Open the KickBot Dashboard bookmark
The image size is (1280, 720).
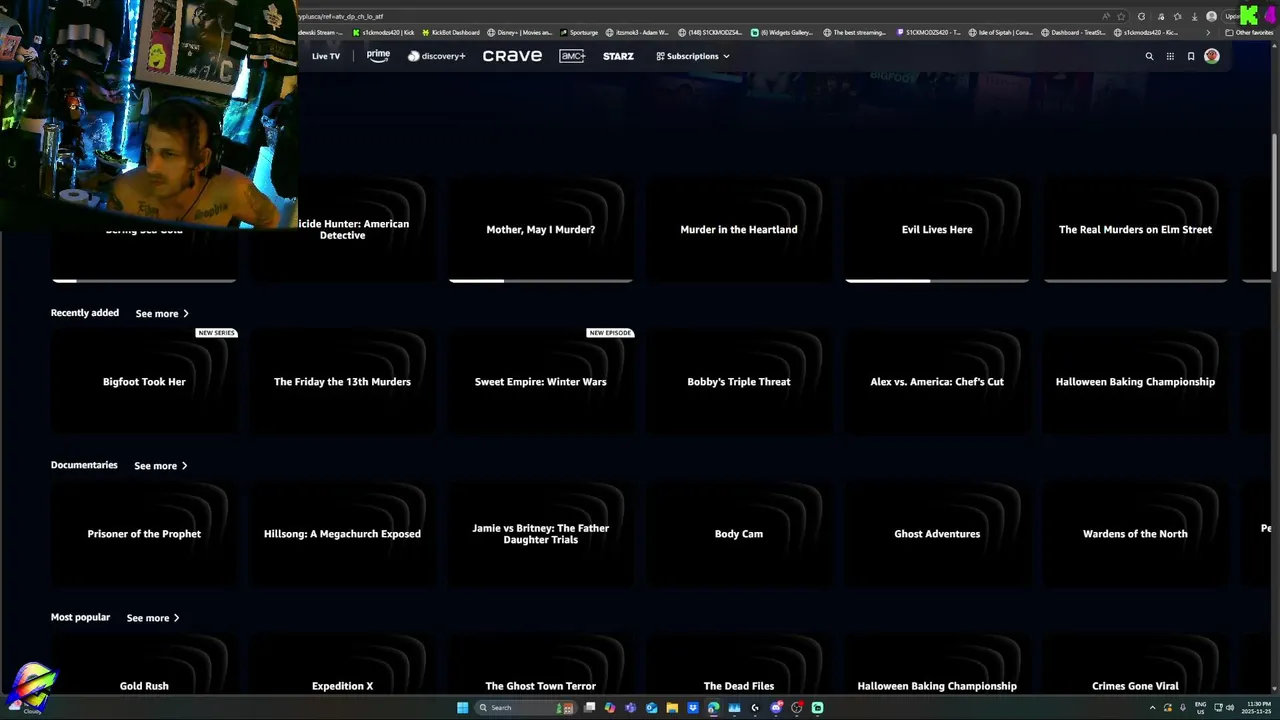pyautogui.click(x=450, y=32)
